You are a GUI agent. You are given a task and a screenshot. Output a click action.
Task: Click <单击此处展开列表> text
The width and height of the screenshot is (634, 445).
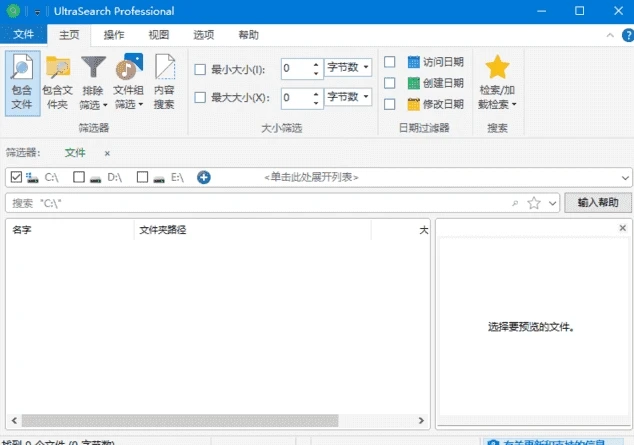click(311, 177)
